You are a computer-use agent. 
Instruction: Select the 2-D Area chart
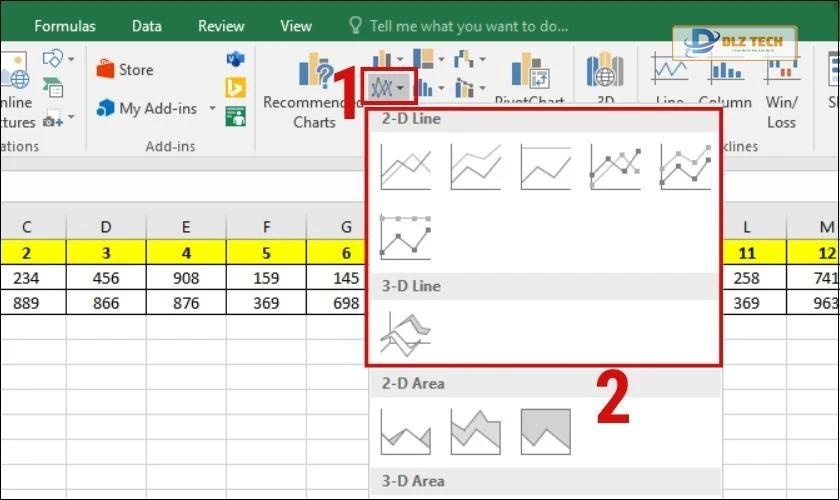pos(405,431)
